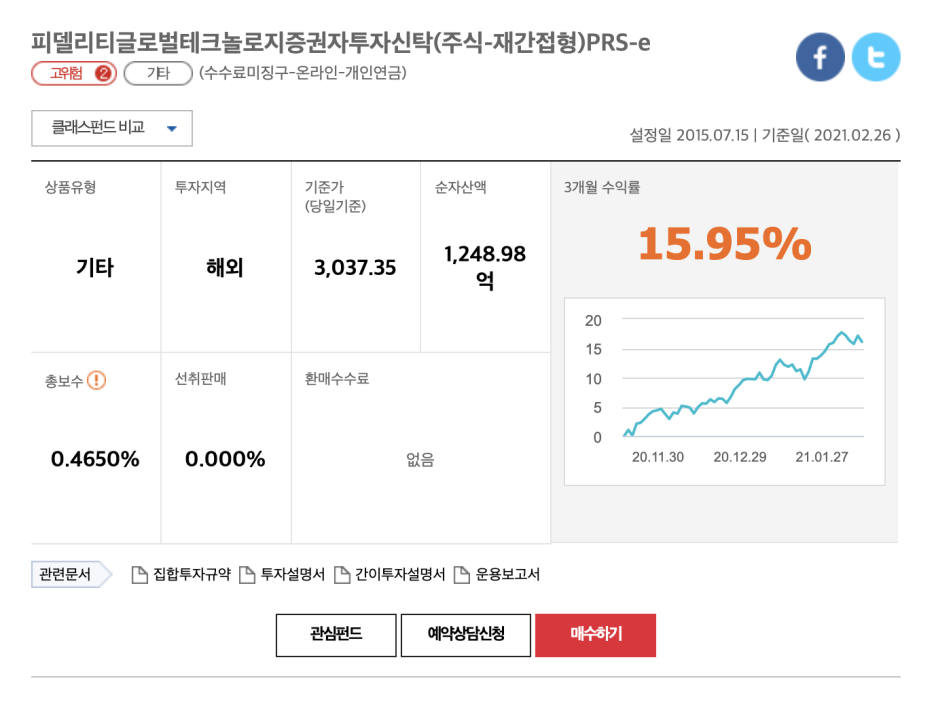Select the 15.95% return value
The width and height of the screenshot is (936, 702).
(x=725, y=244)
